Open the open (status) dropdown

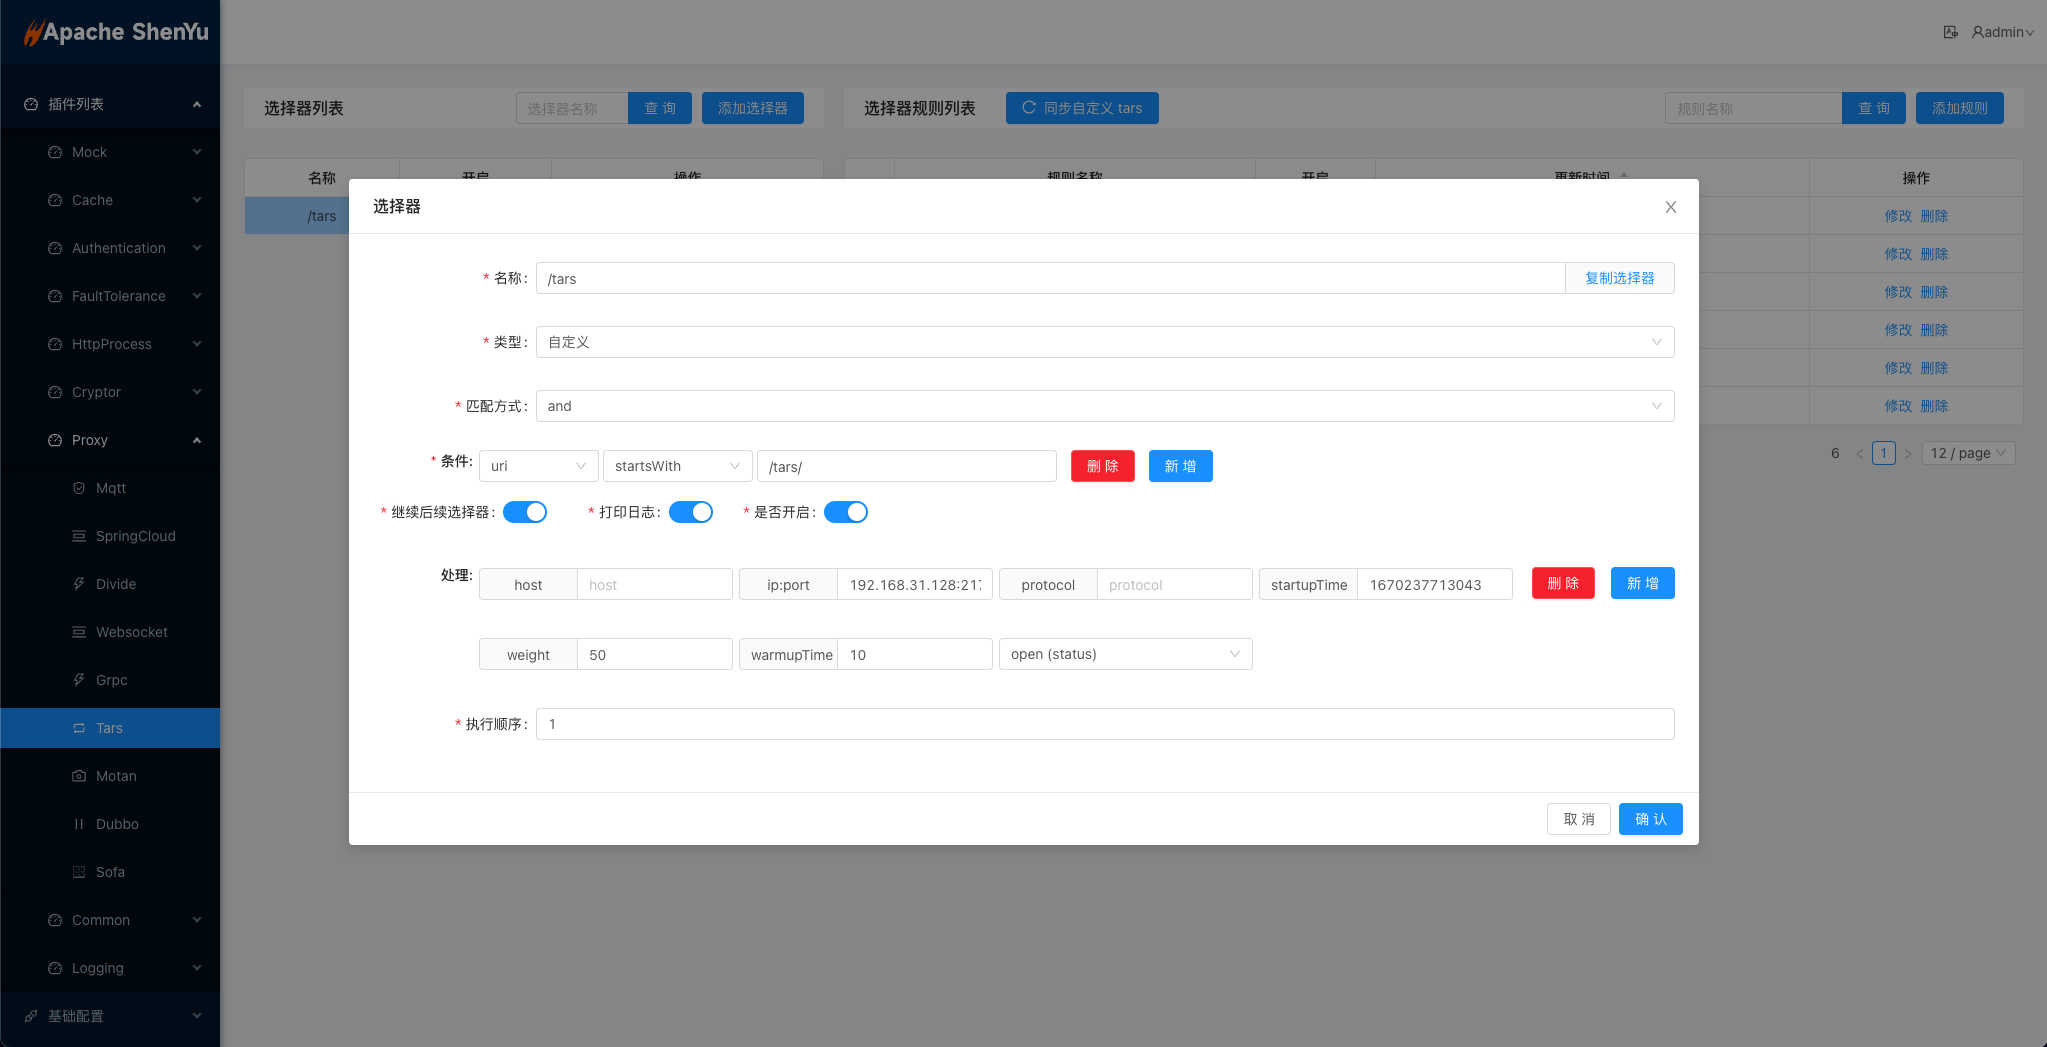point(1125,654)
